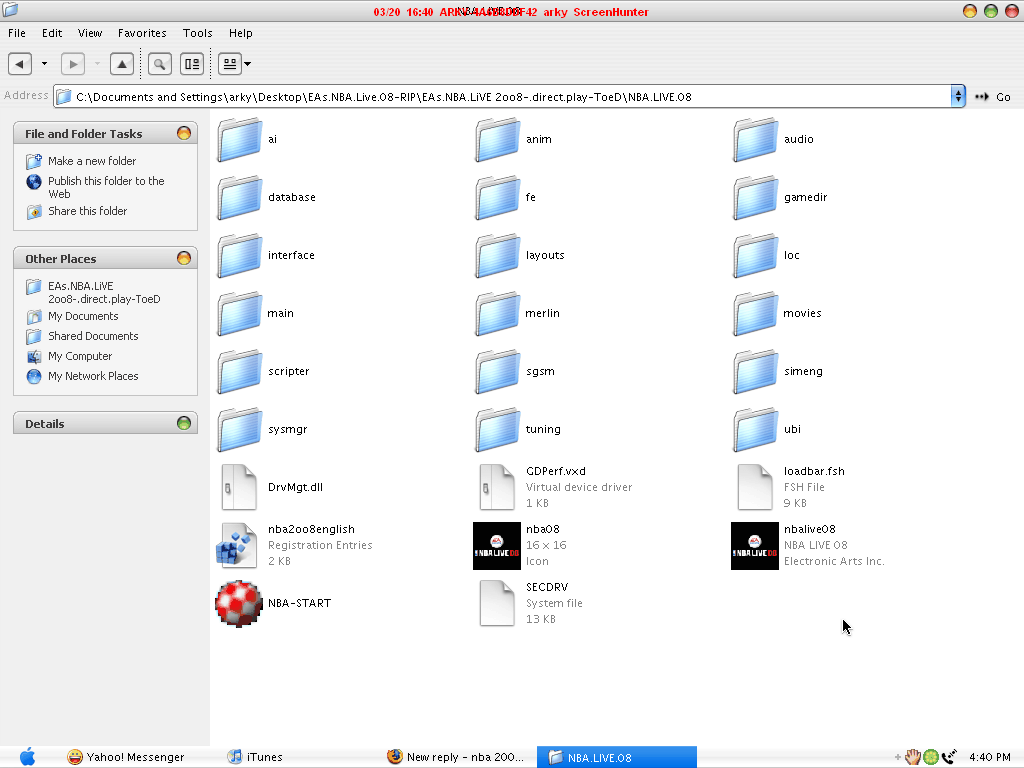Viewport: 1024px width, 768px height.
Task: Select the merlin folder icon
Action: (498, 314)
